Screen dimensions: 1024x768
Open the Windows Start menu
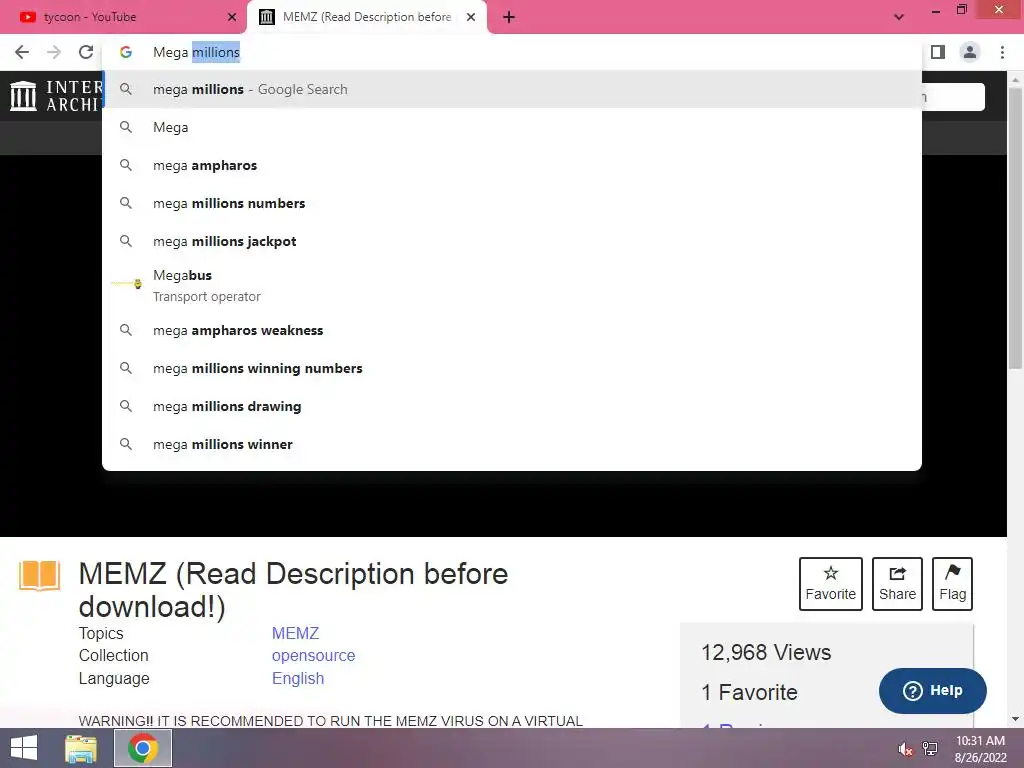24,748
